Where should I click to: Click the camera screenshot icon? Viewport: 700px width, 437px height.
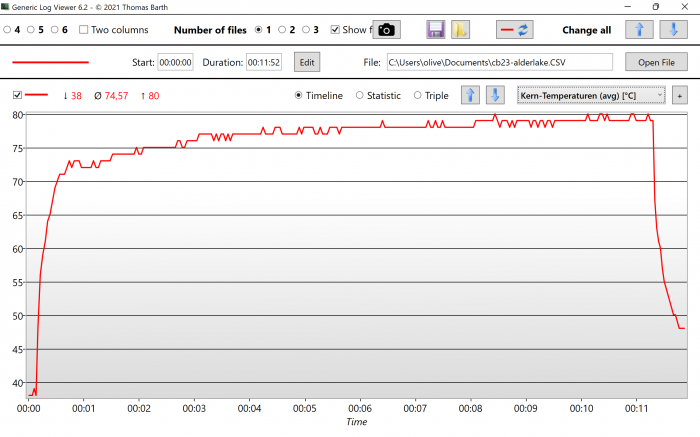(x=387, y=30)
